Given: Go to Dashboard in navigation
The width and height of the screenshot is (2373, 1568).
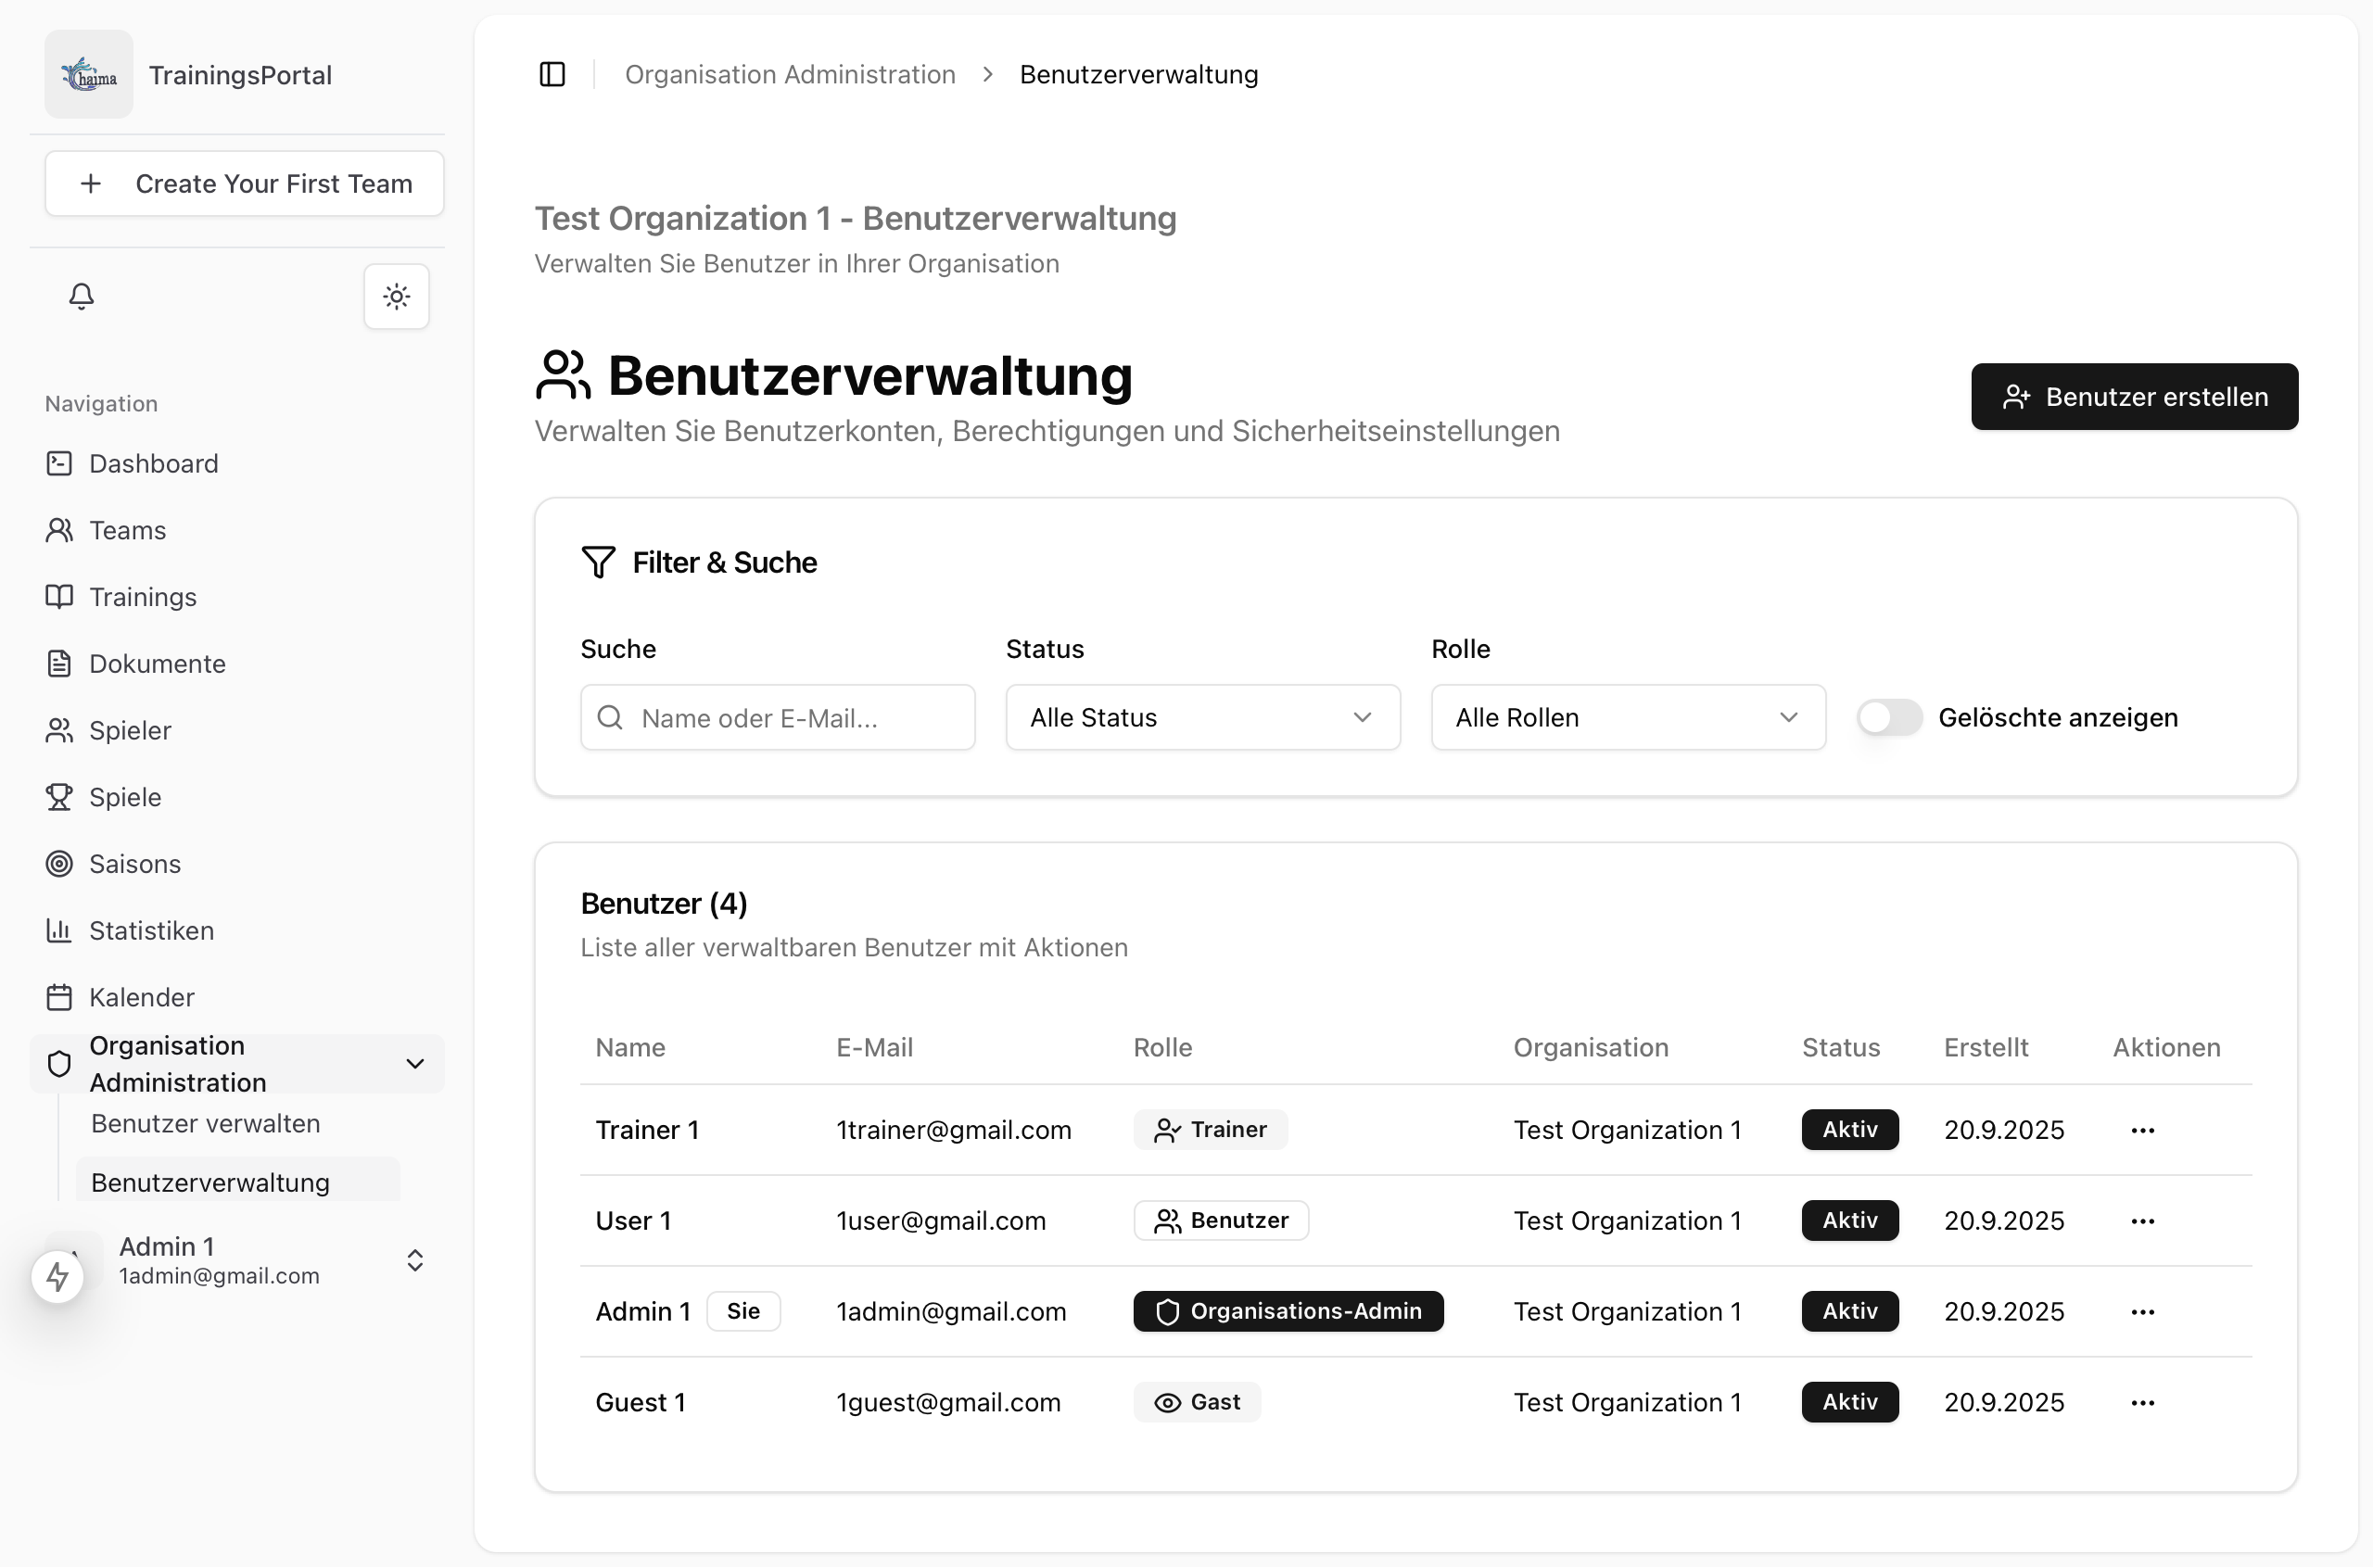Looking at the screenshot, I should click(236, 463).
